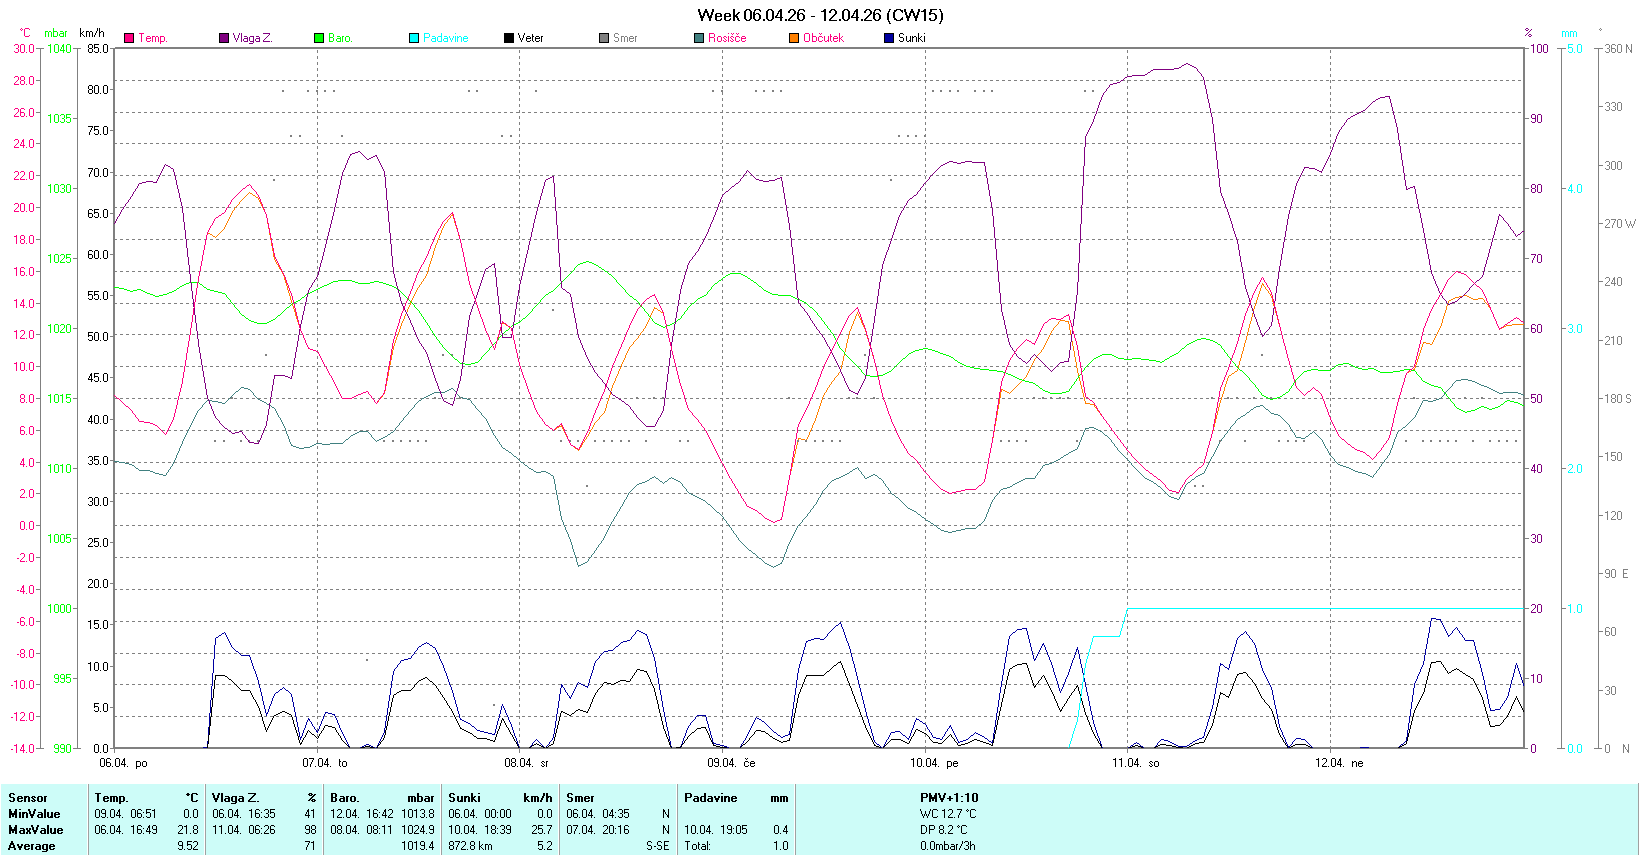Select the black Veter legend square

point(509,38)
